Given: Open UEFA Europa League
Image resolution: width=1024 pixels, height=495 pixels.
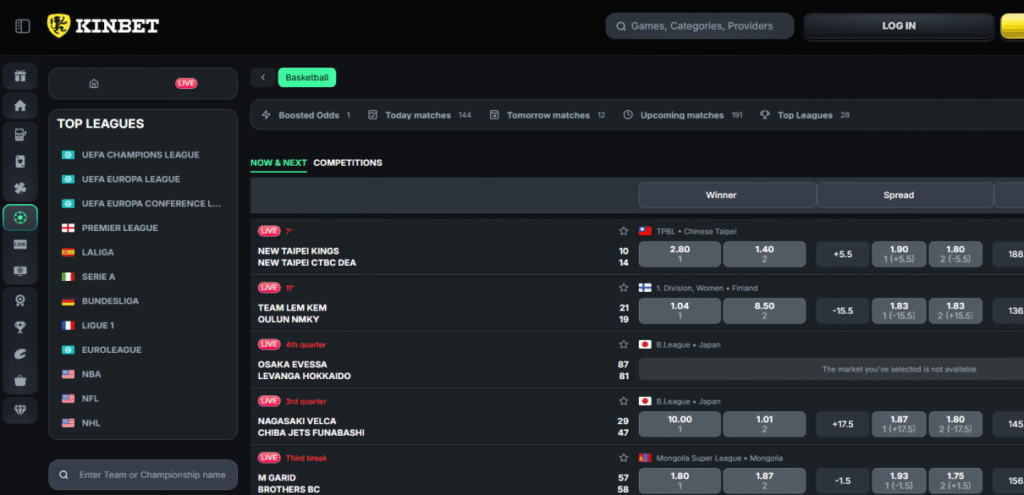Looking at the screenshot, I should (131, 179).
